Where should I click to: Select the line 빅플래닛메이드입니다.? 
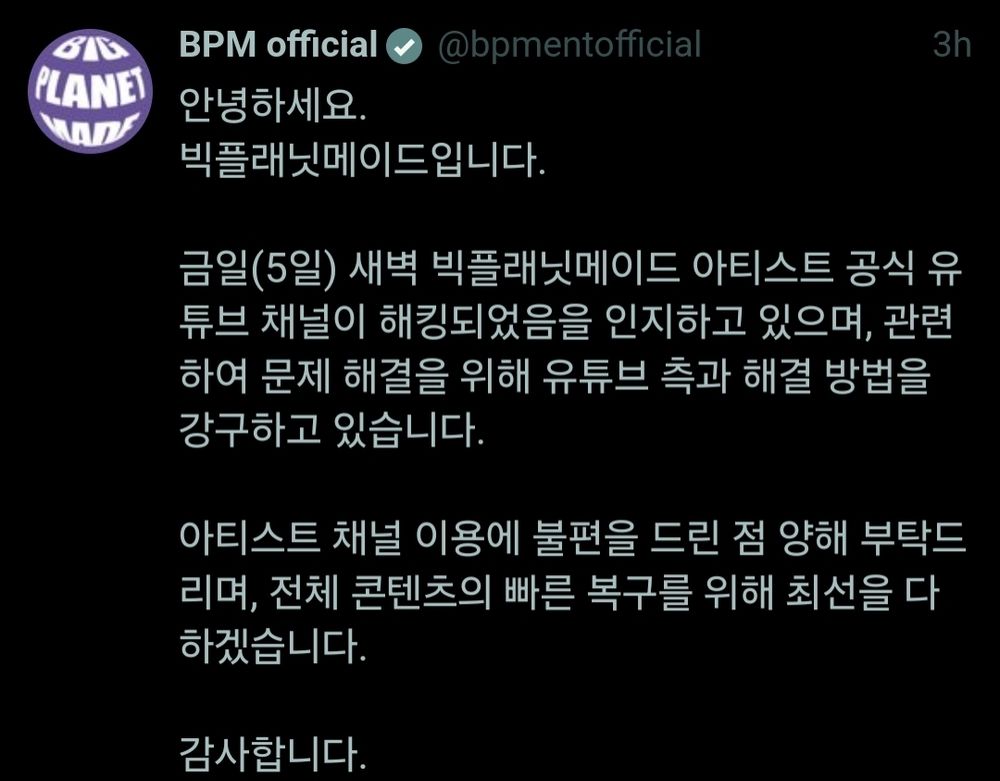tap(363, 159)
